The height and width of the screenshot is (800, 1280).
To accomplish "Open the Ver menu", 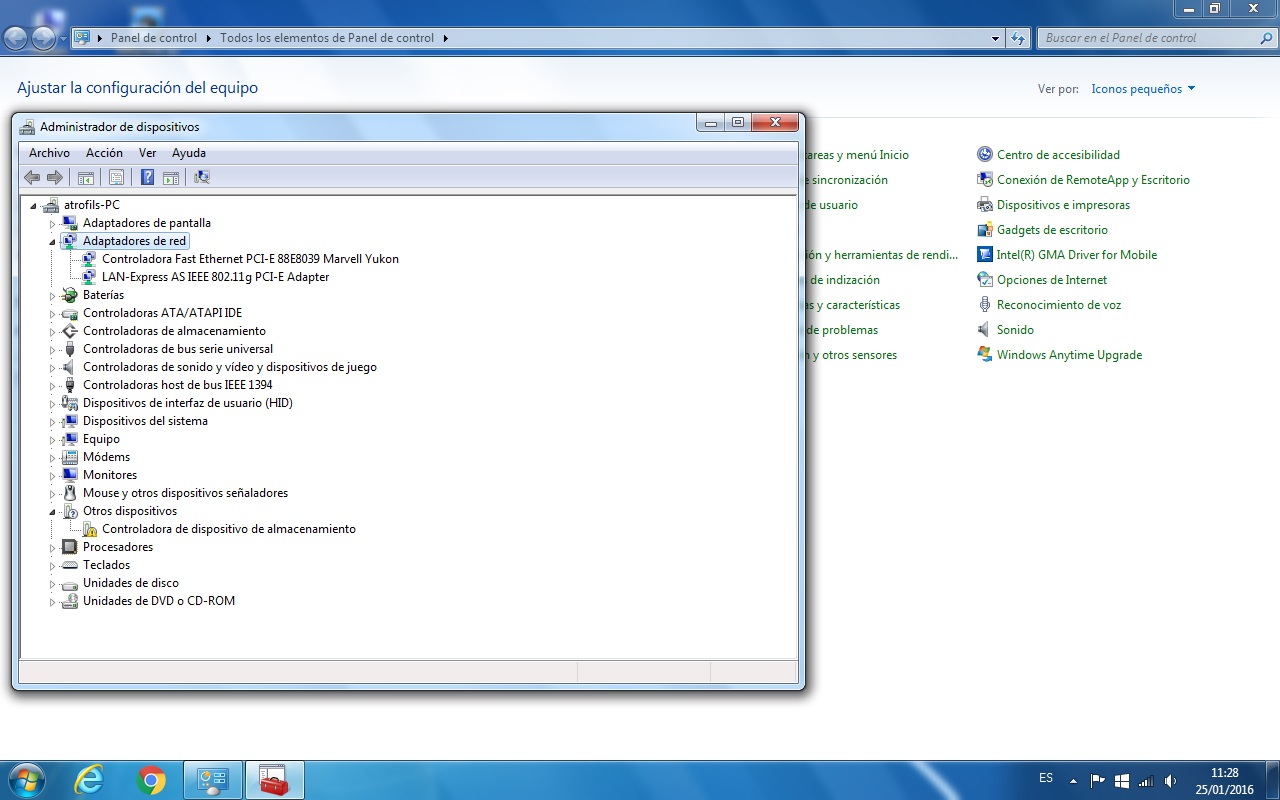I will point(147,153).
